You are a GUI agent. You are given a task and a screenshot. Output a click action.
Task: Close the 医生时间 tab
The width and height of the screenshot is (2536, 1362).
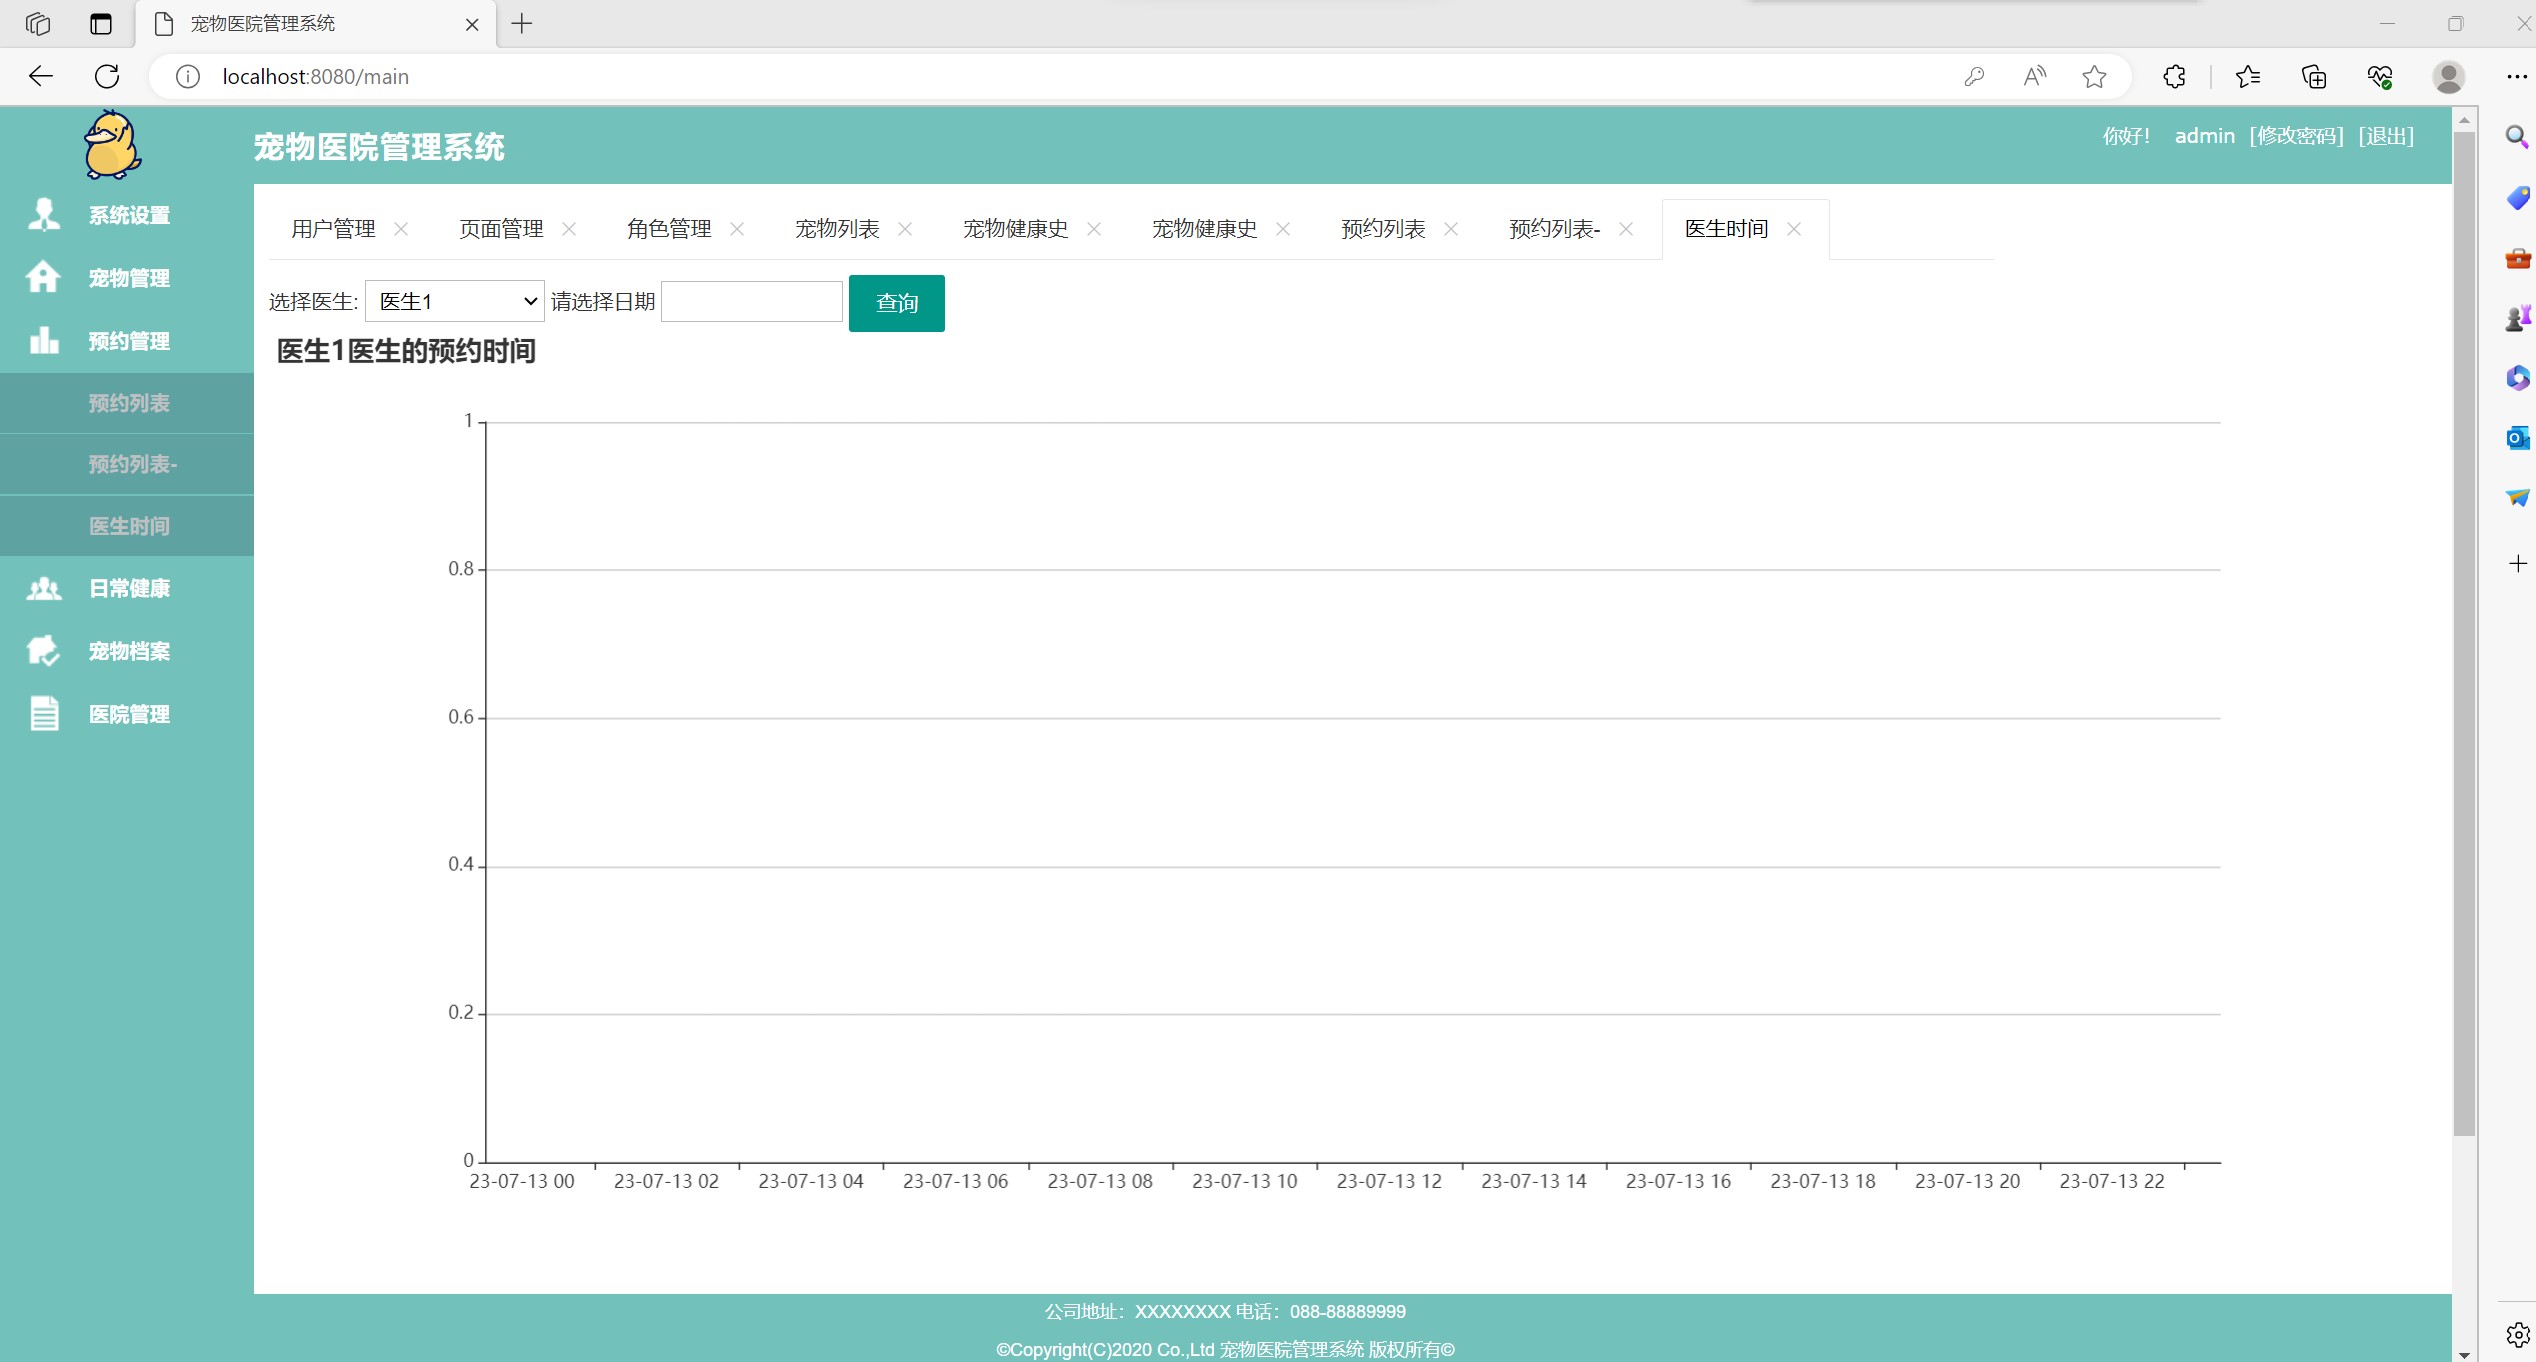point(1794,229)
